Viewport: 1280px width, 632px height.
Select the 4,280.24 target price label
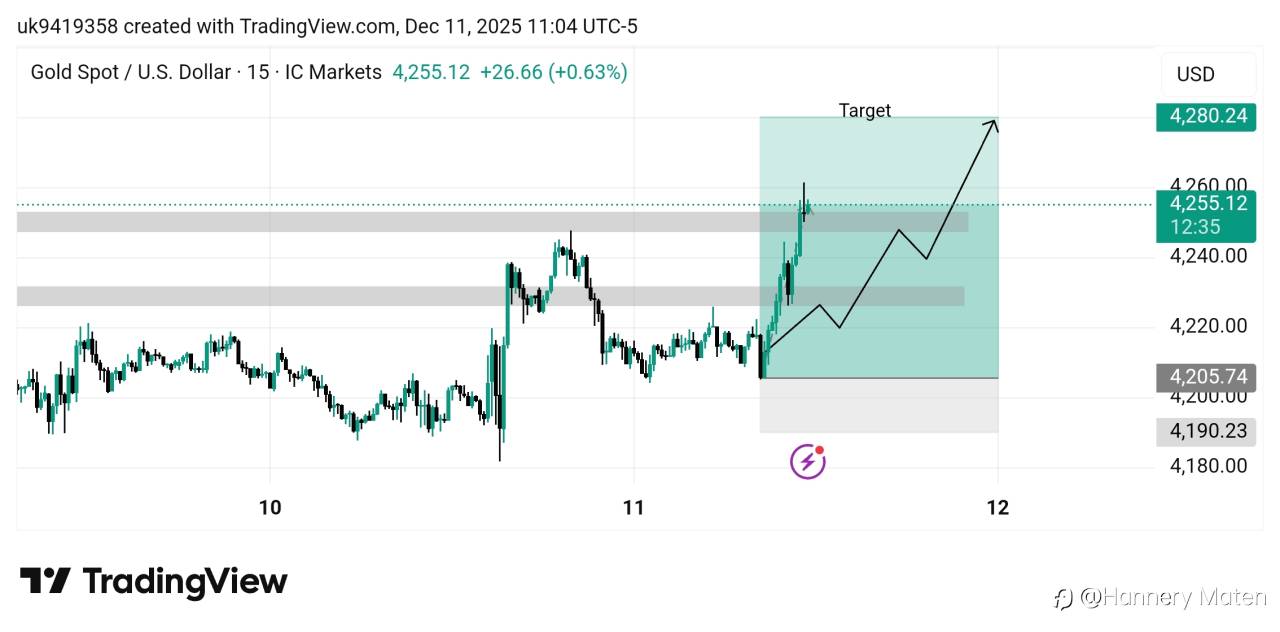point(1206,116)
